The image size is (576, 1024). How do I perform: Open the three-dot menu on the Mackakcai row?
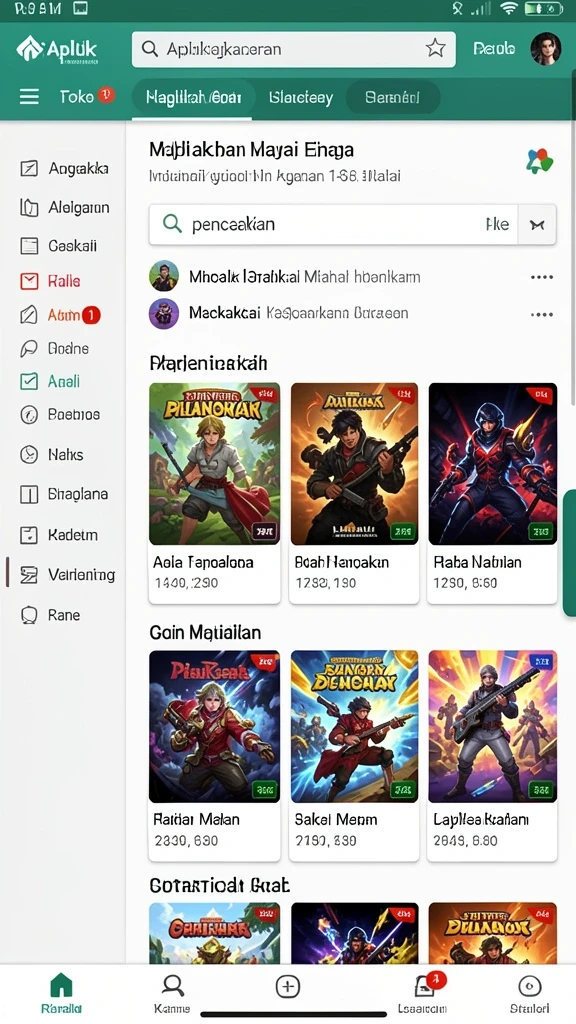tap(541, 314)
